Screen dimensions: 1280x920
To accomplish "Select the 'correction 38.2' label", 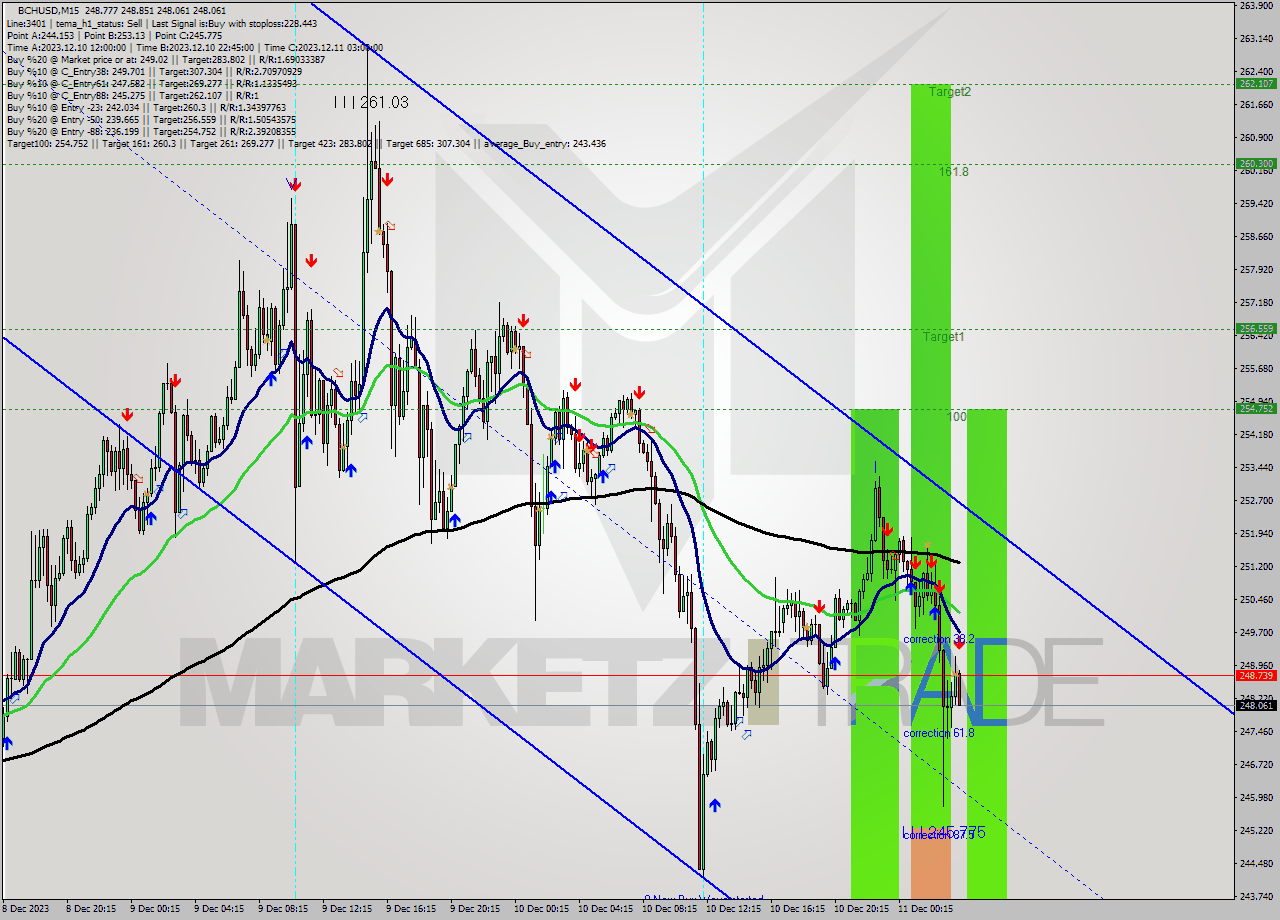I will pyautogui.click(x=938, y=639).
